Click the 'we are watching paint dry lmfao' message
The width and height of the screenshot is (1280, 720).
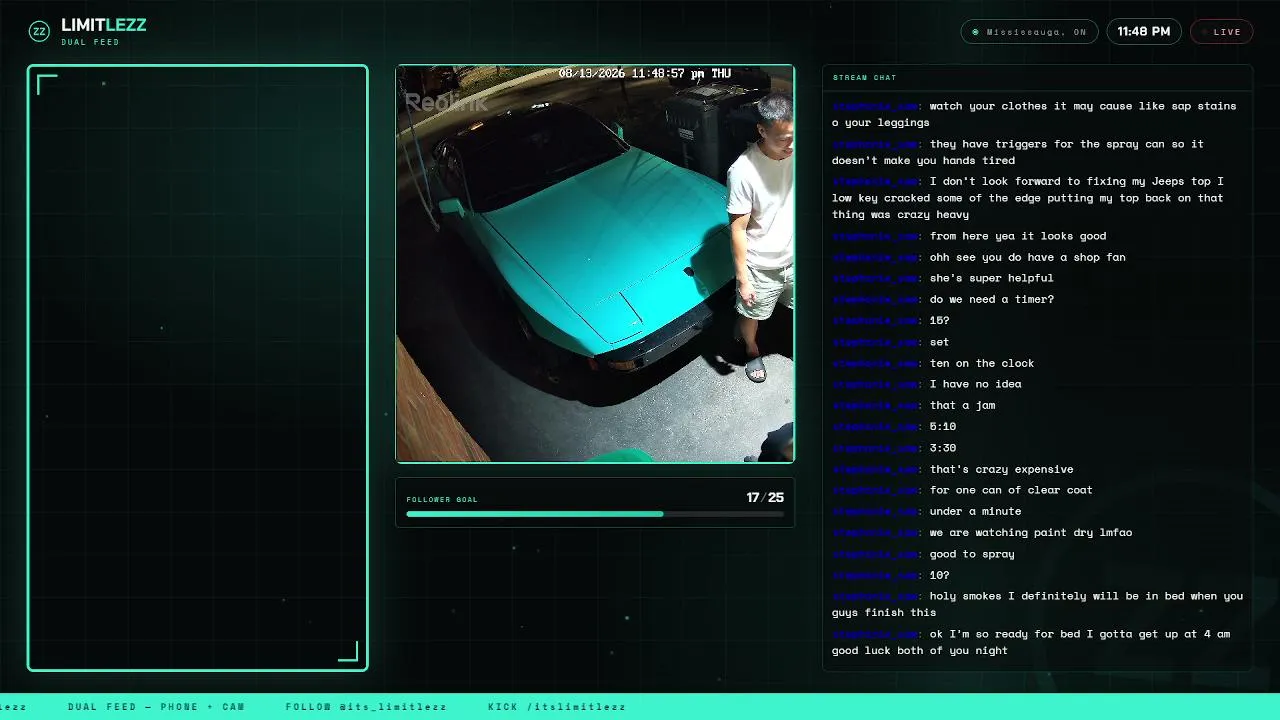1037,532
